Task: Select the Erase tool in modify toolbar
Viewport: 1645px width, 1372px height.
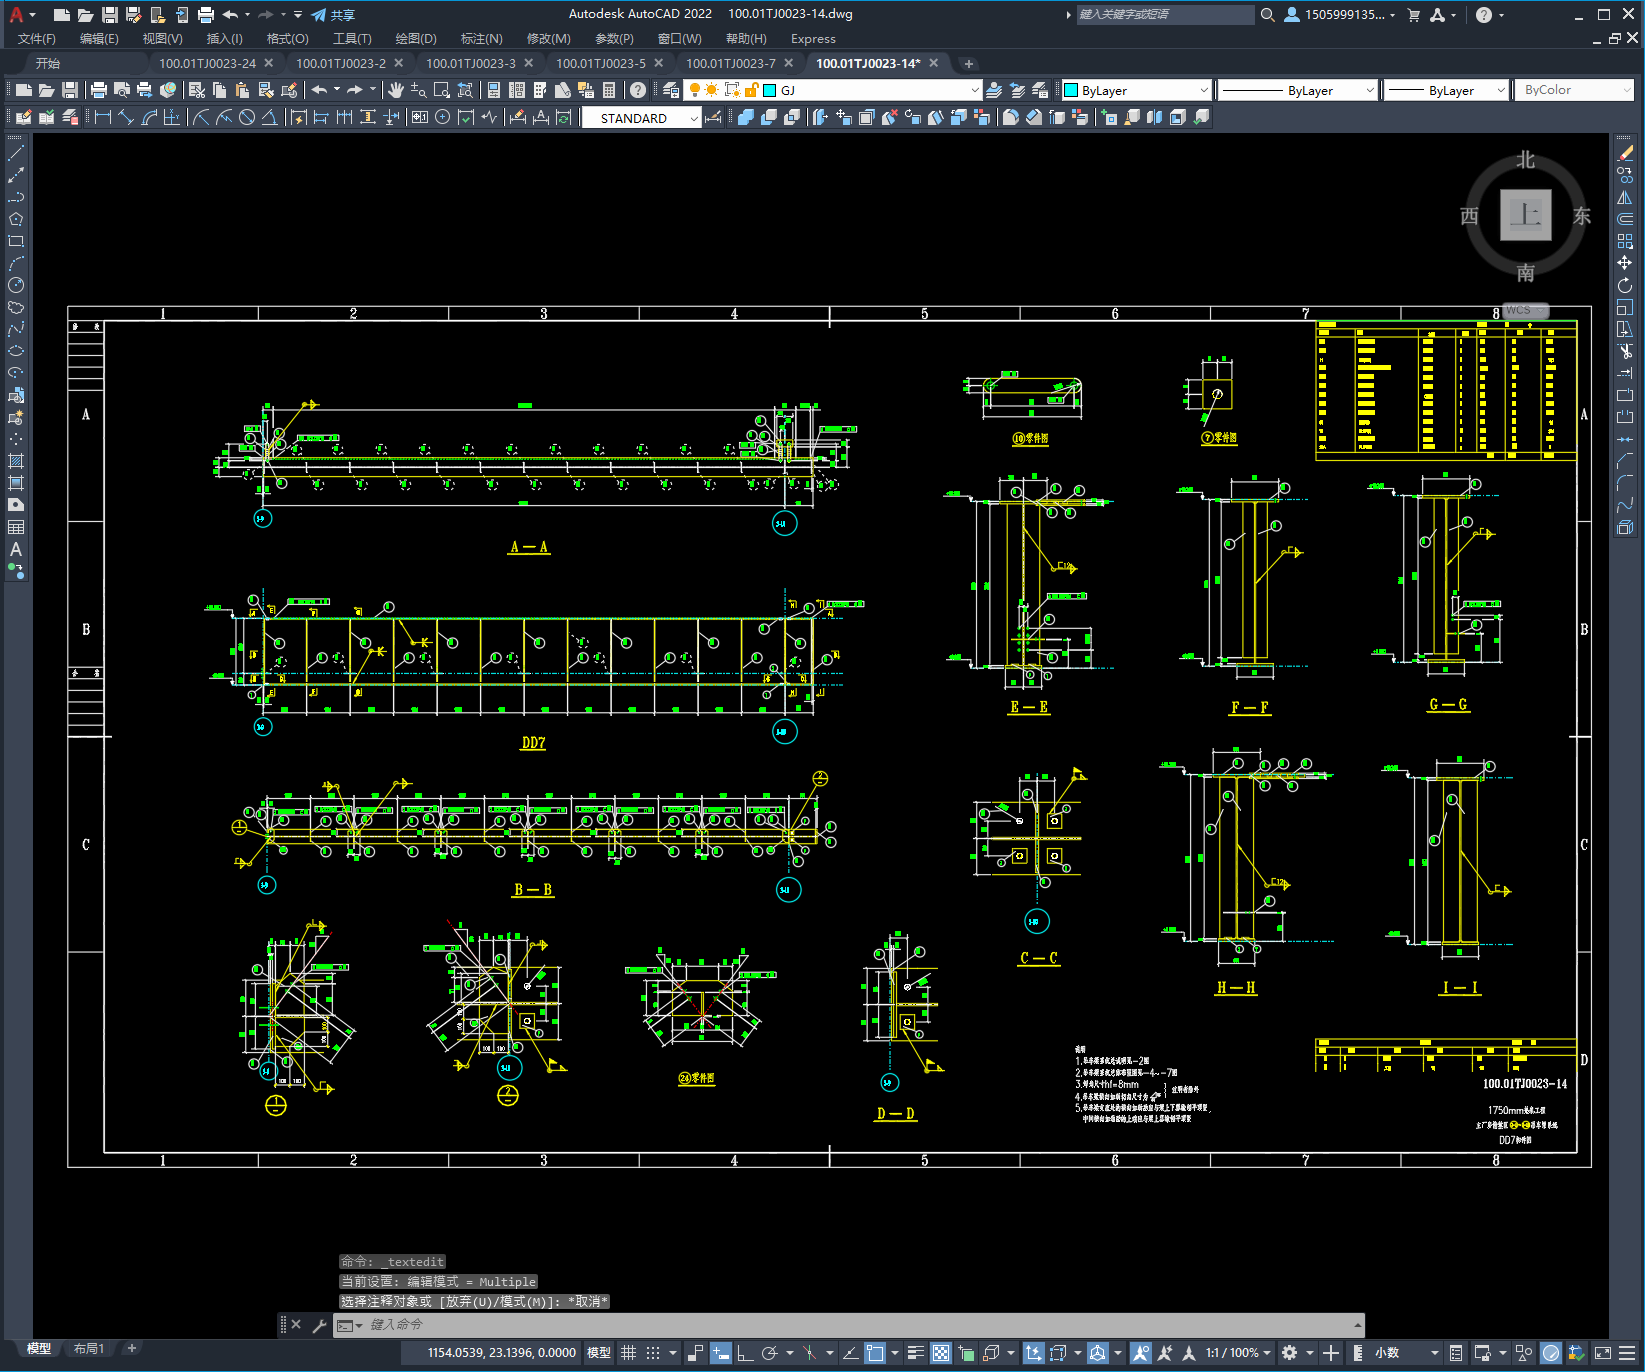Action: pos(1625,154)
